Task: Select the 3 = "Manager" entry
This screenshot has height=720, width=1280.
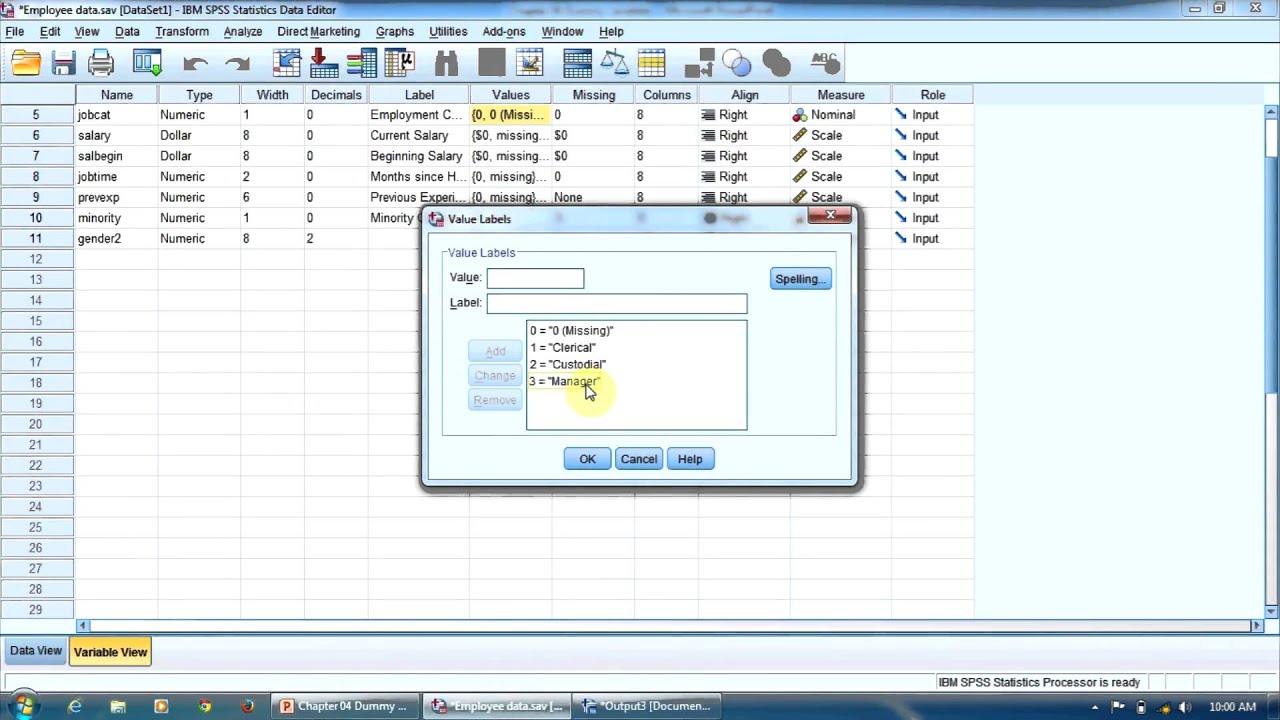Action: click(564, 382)
